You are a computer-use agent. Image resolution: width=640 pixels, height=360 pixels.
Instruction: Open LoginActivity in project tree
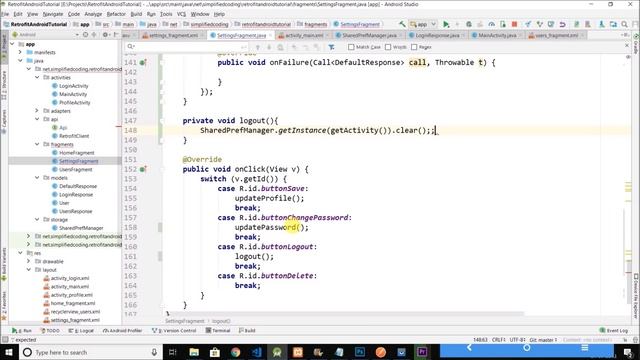tap(73, 86)
